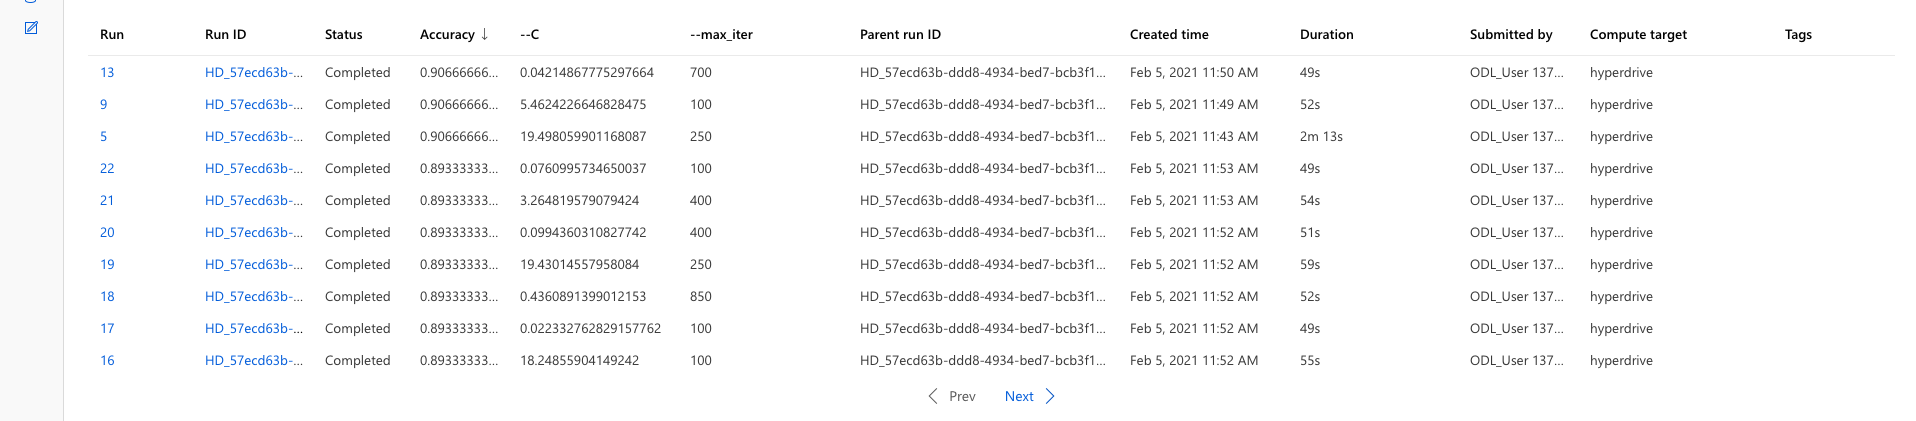Open the Run ID link for run 5
This screenshot has width=1916, height=421.
253,136
